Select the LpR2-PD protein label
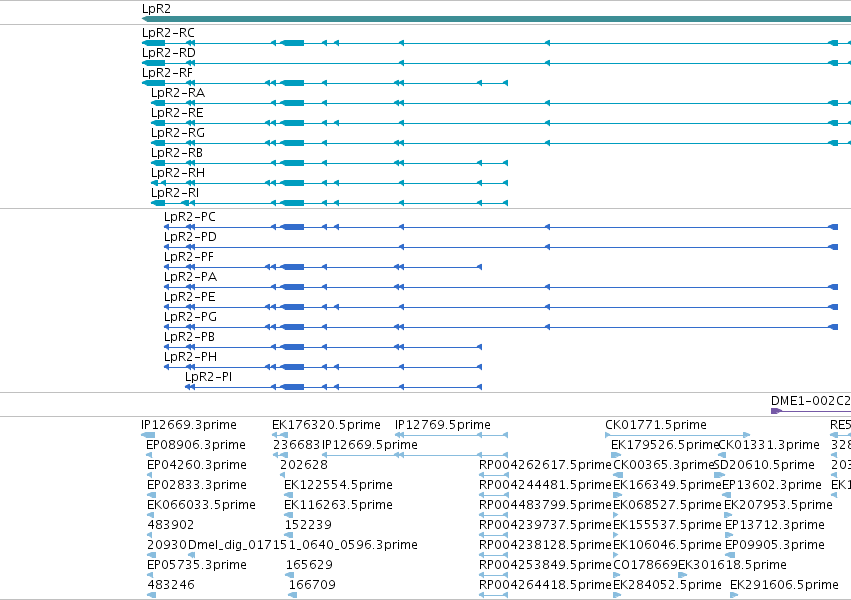This screenshot has height=600, width=851. 190,237
